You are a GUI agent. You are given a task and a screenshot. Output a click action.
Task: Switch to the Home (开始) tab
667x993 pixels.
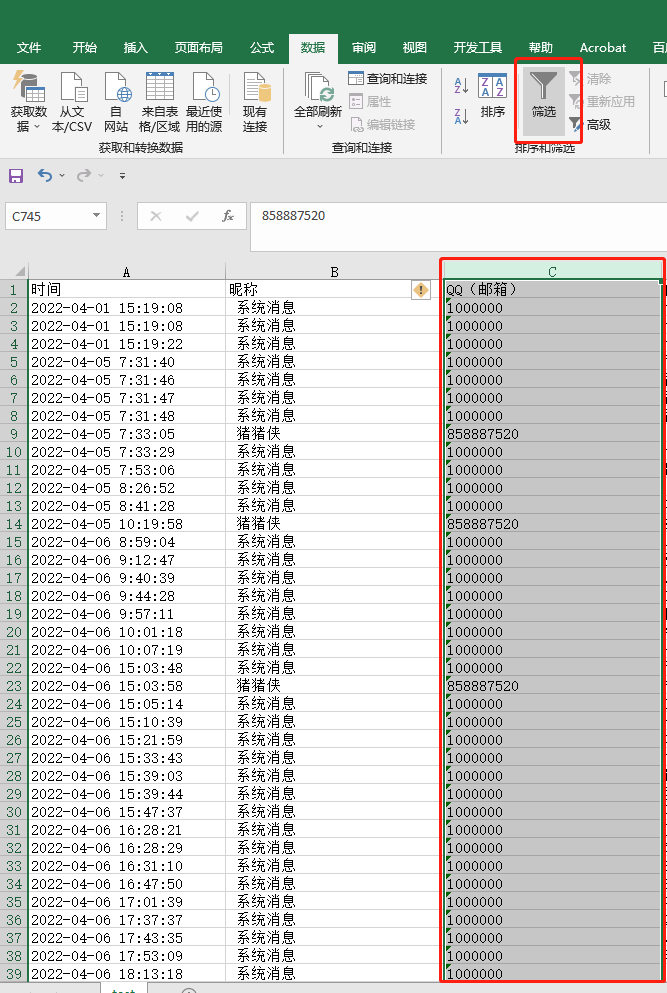(x=84, y=47)
